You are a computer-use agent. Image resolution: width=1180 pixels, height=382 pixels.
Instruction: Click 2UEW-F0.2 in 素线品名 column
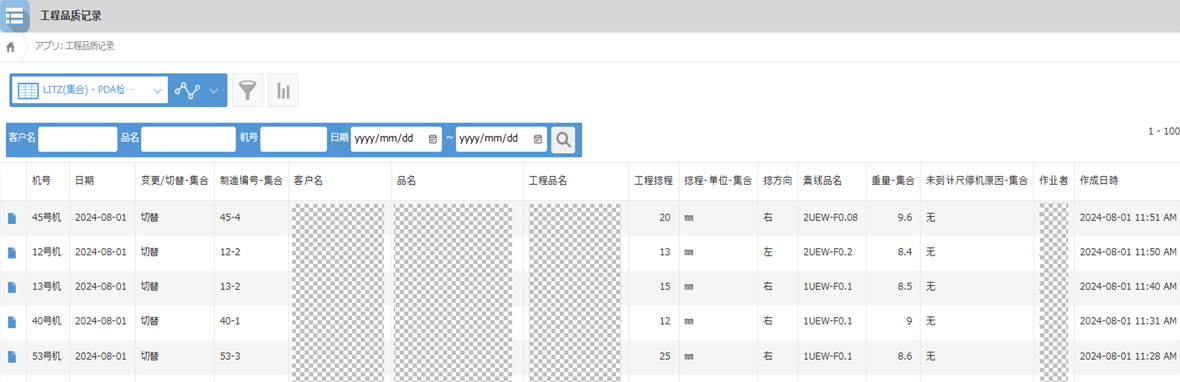(828, 253)
